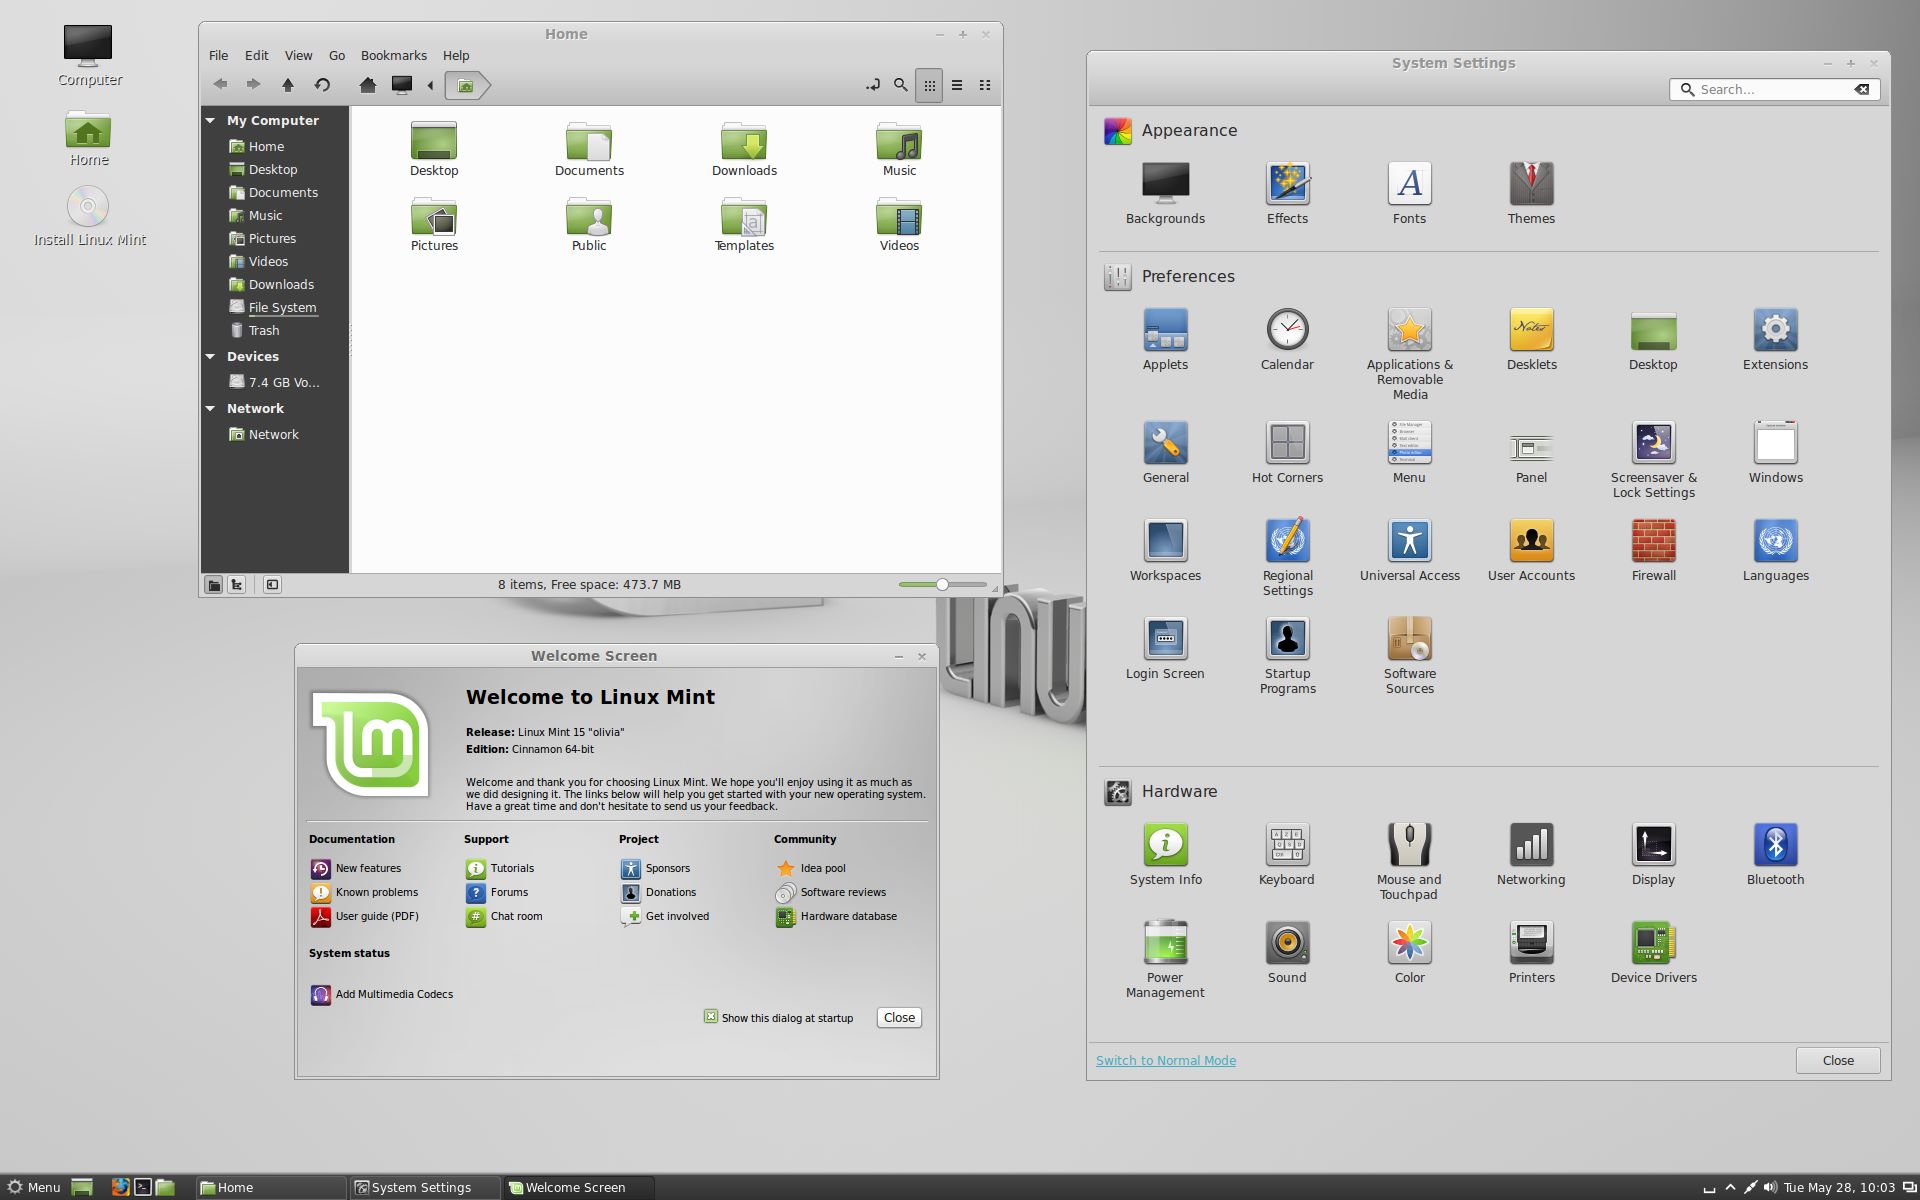
Task: Open the Menu button on the panel
Action: 35,1187
